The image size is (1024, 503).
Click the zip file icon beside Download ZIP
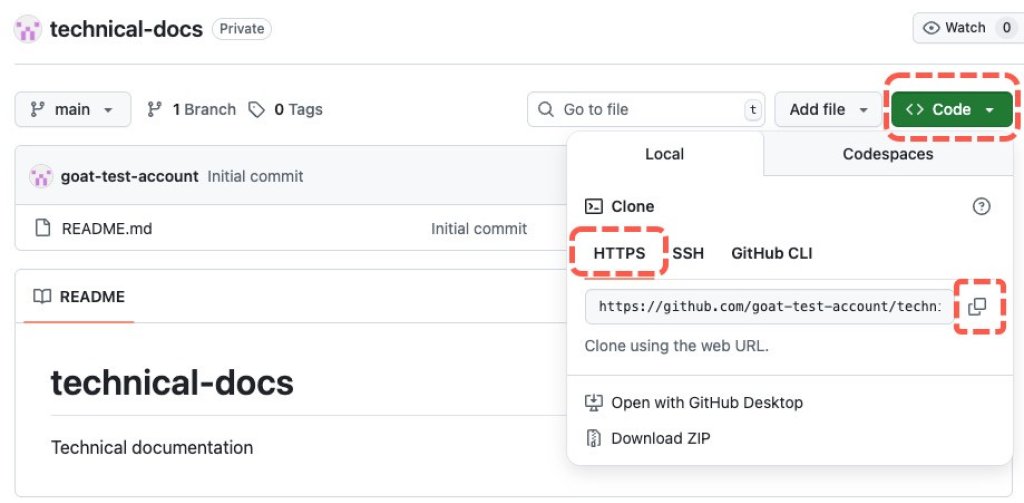[593, 438]
